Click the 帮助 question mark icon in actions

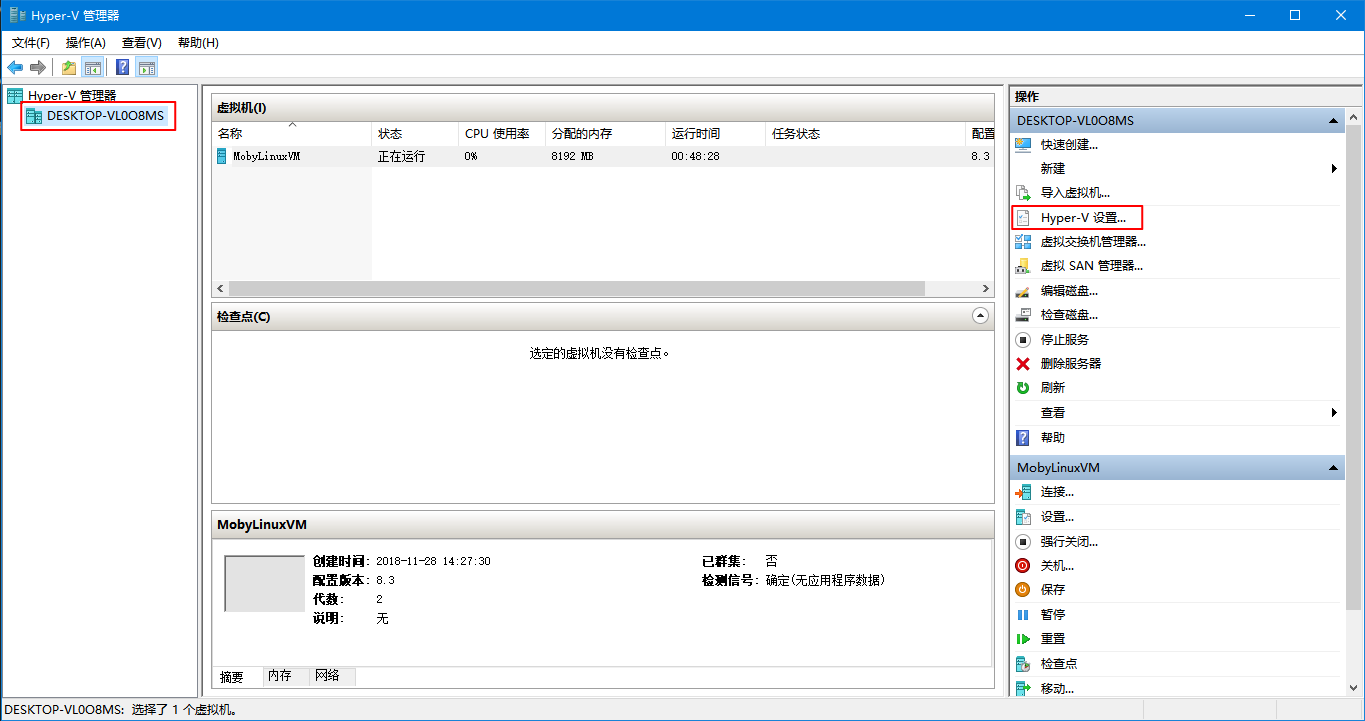(x=1023, y=437)
